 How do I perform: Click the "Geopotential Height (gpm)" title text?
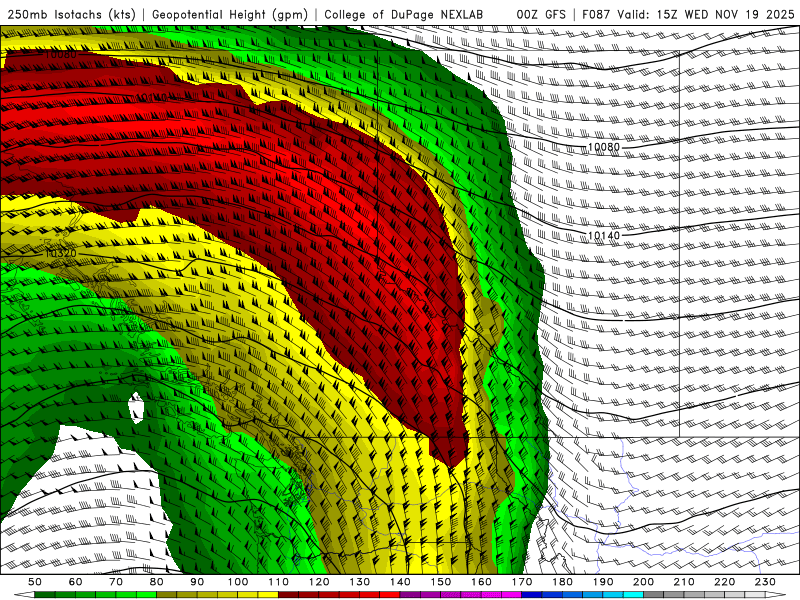(230, 14)
